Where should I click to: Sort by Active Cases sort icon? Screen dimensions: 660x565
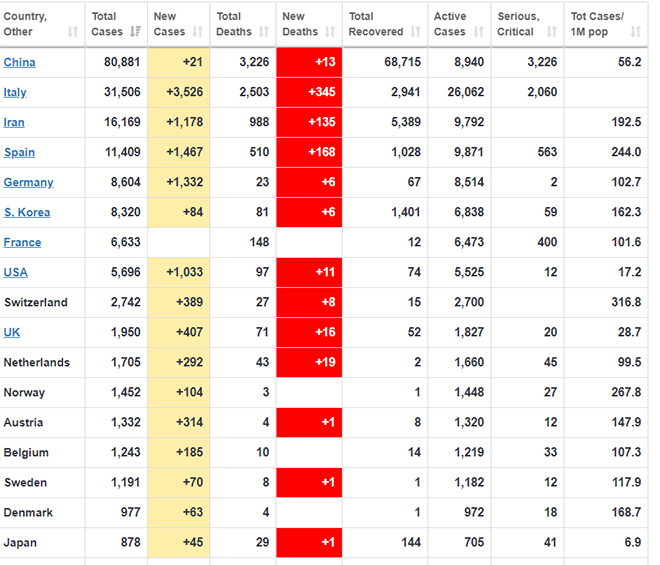(478, 32)
